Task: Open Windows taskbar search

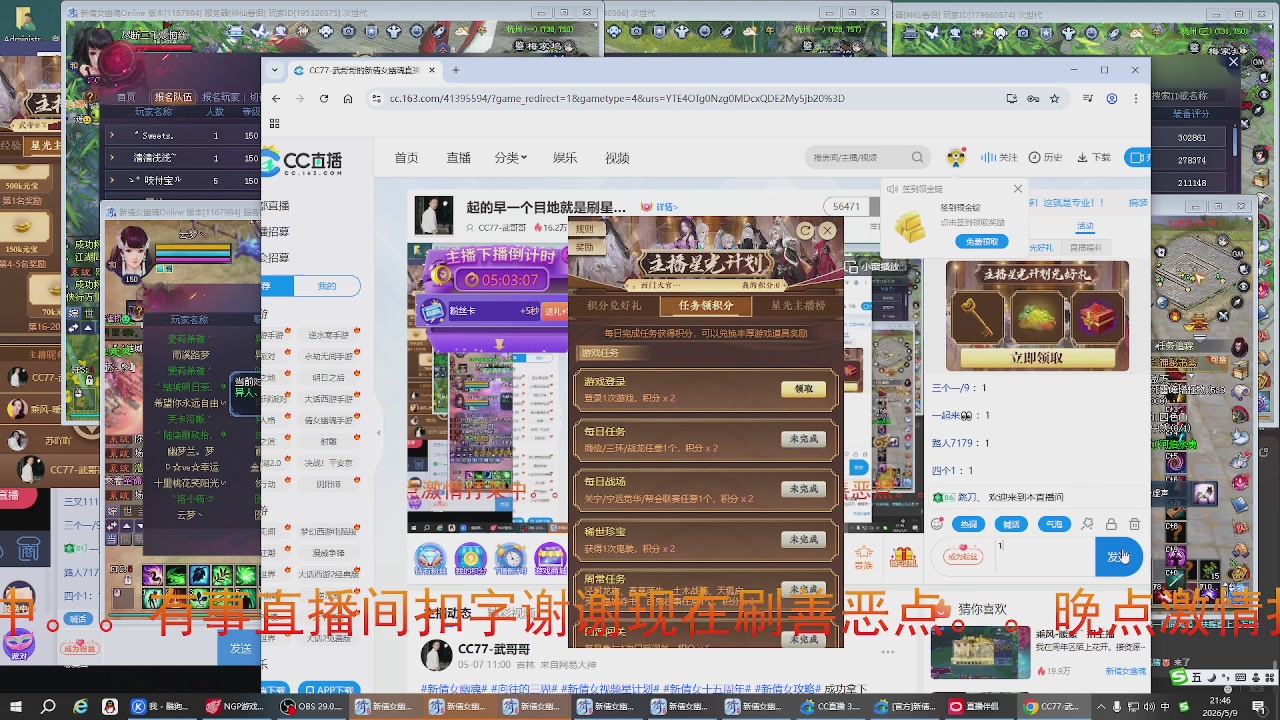Action: click(x=48, y=707)
